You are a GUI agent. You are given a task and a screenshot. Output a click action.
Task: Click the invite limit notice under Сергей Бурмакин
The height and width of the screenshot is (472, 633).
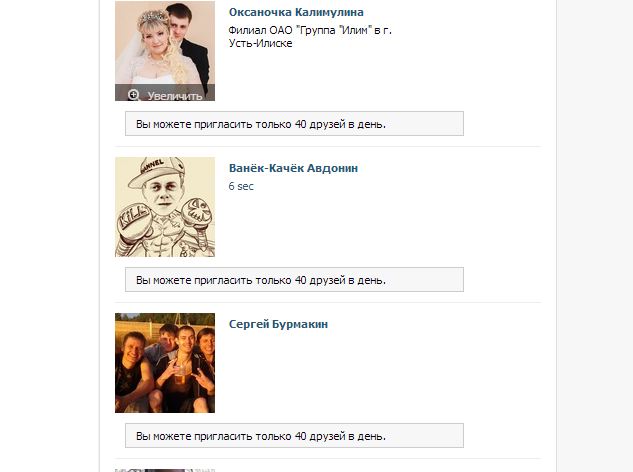click(294, 435)
